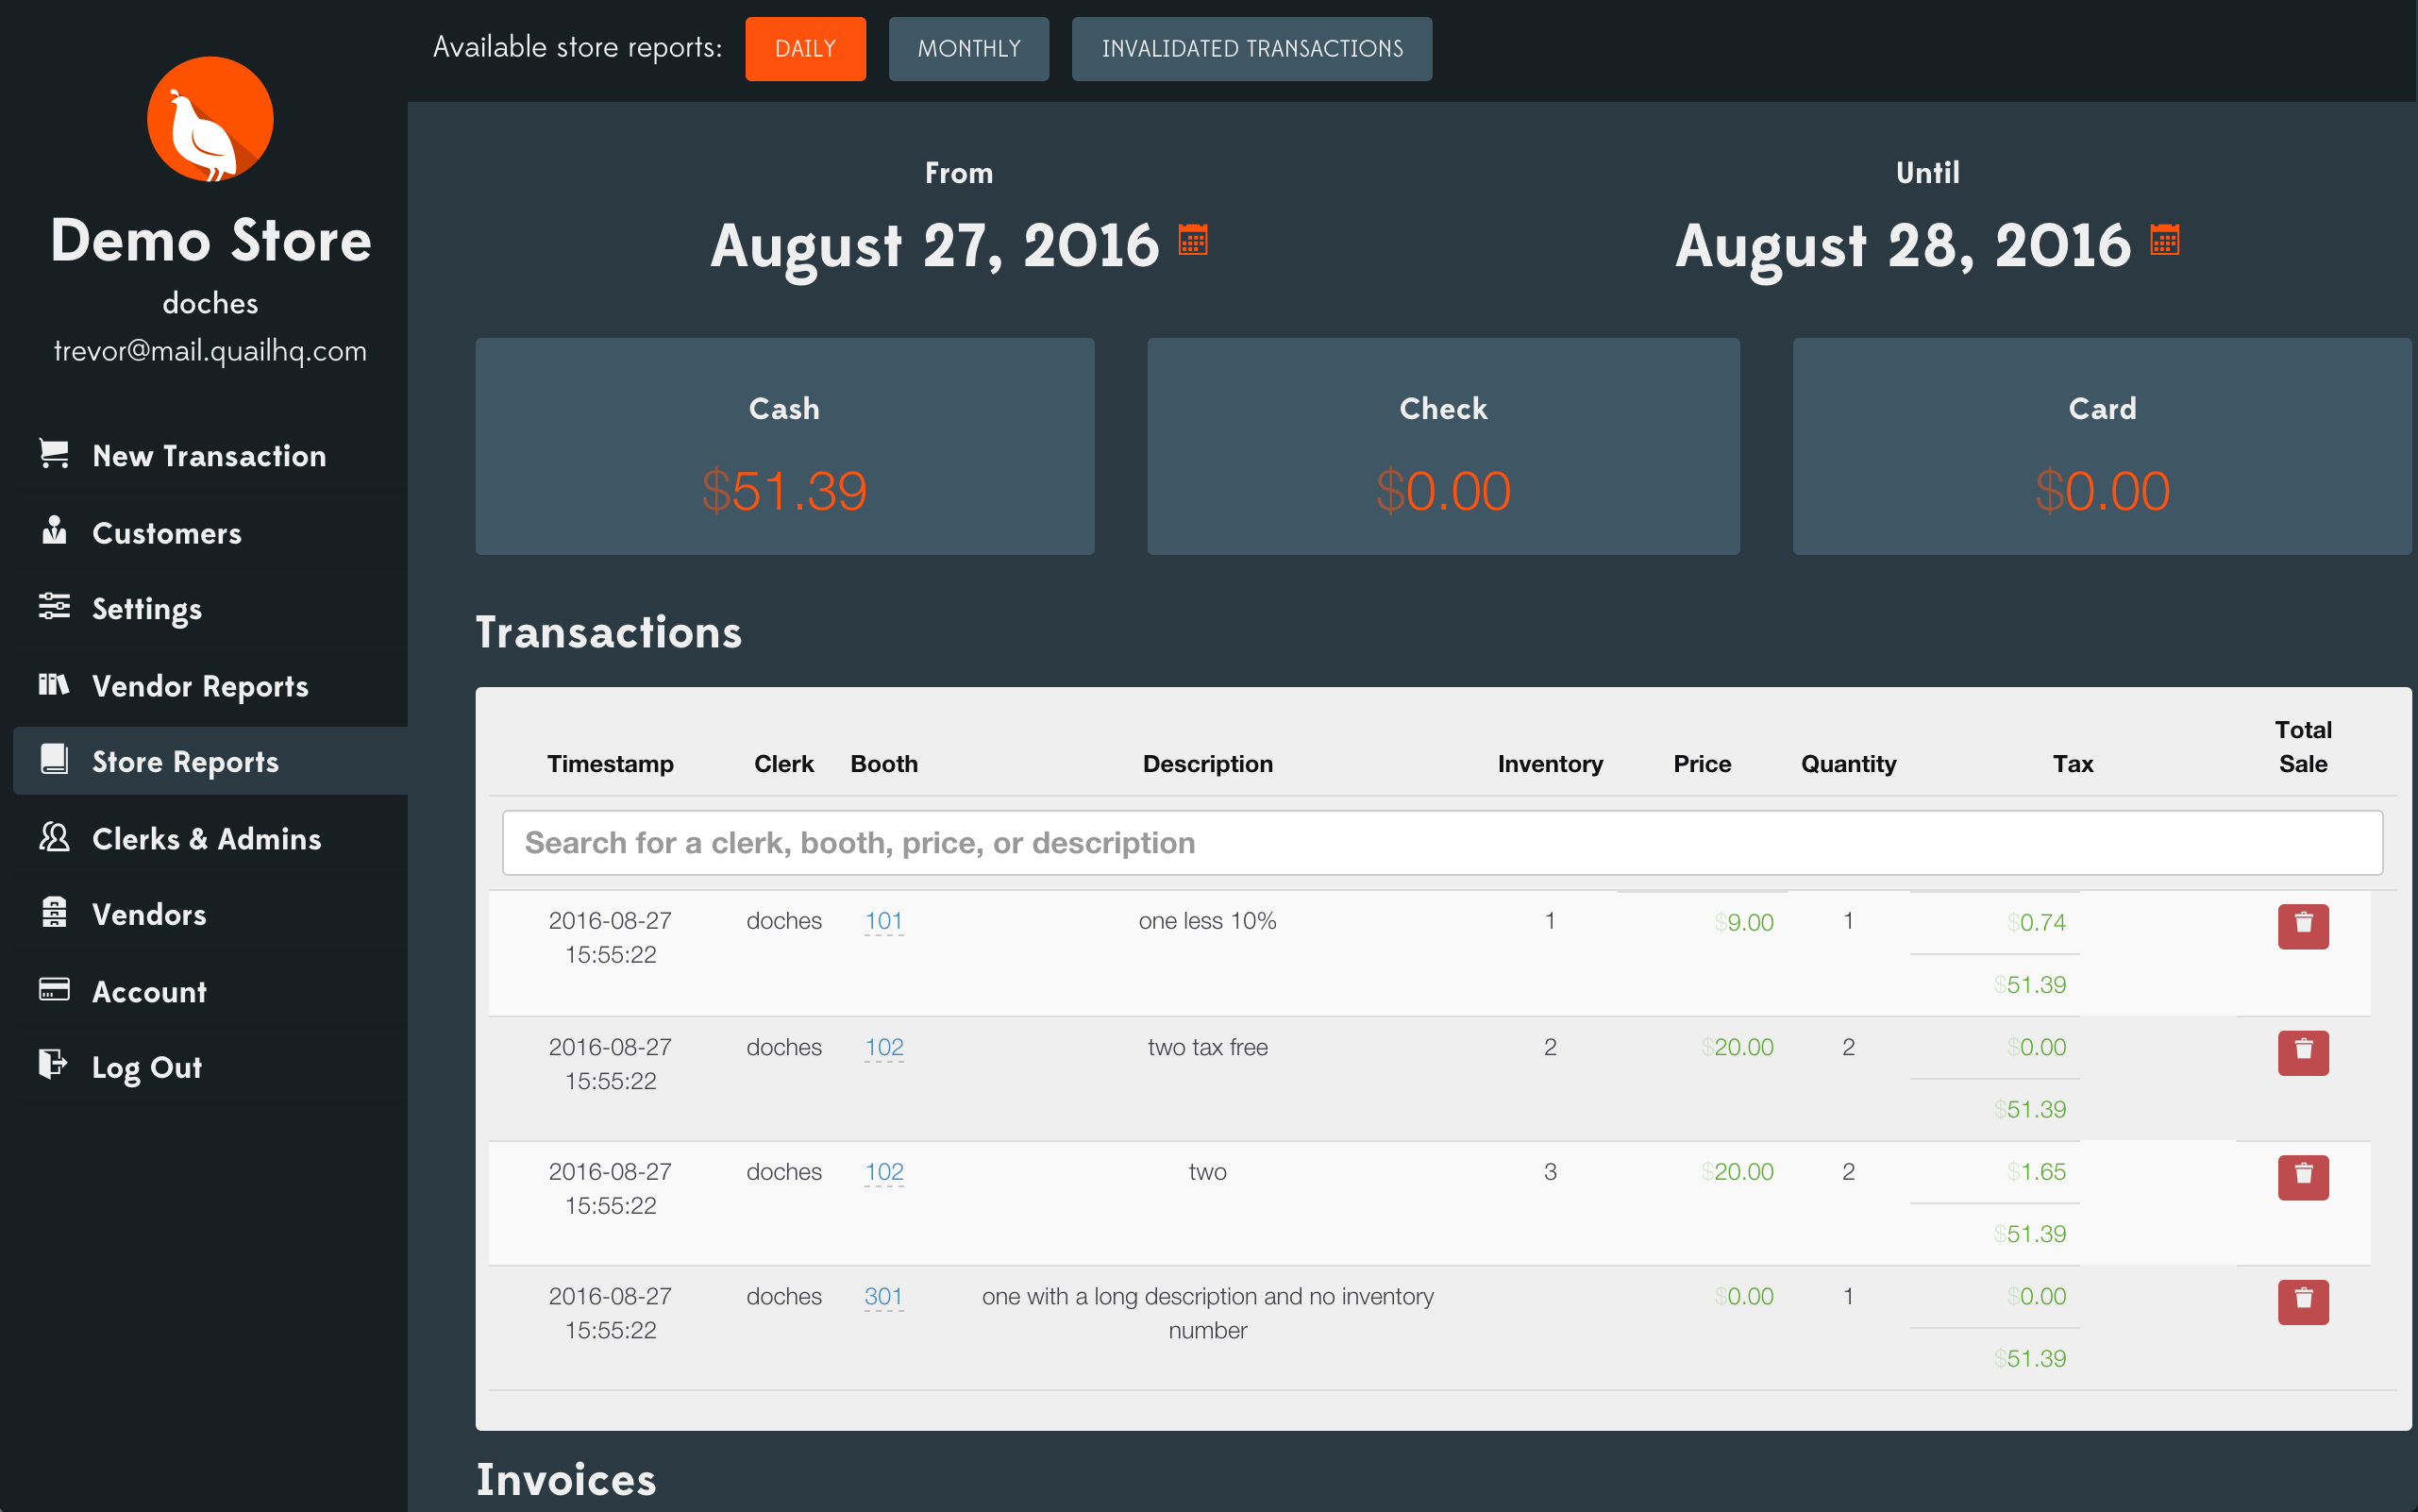The width and height of the screenshot is (2418, 1512).
Task: Open the Account page
Action: (149, 991)
